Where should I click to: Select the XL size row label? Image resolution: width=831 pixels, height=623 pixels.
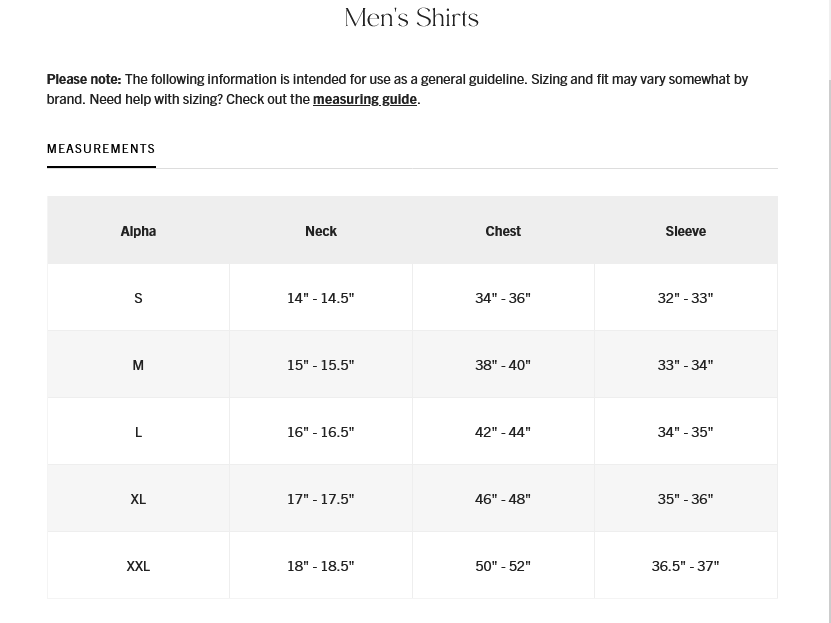pos(138,499)
